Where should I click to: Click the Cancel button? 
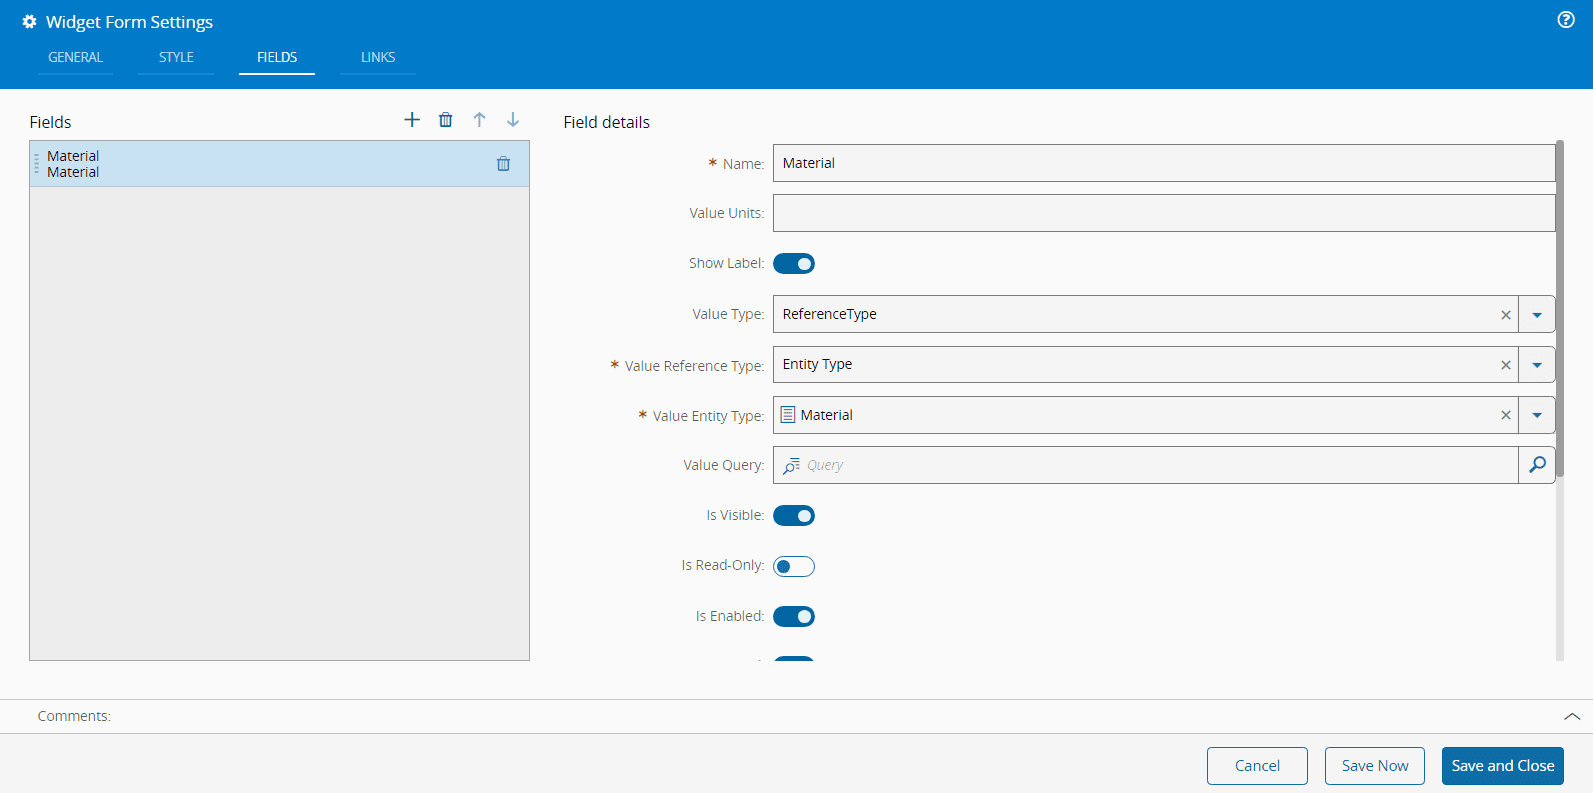coord(1257,766)
